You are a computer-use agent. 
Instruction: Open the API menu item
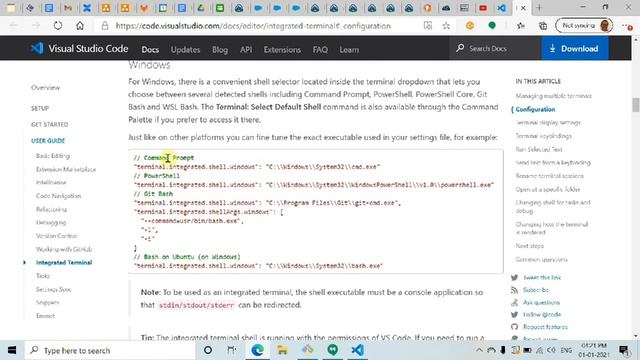coord(246,49)
